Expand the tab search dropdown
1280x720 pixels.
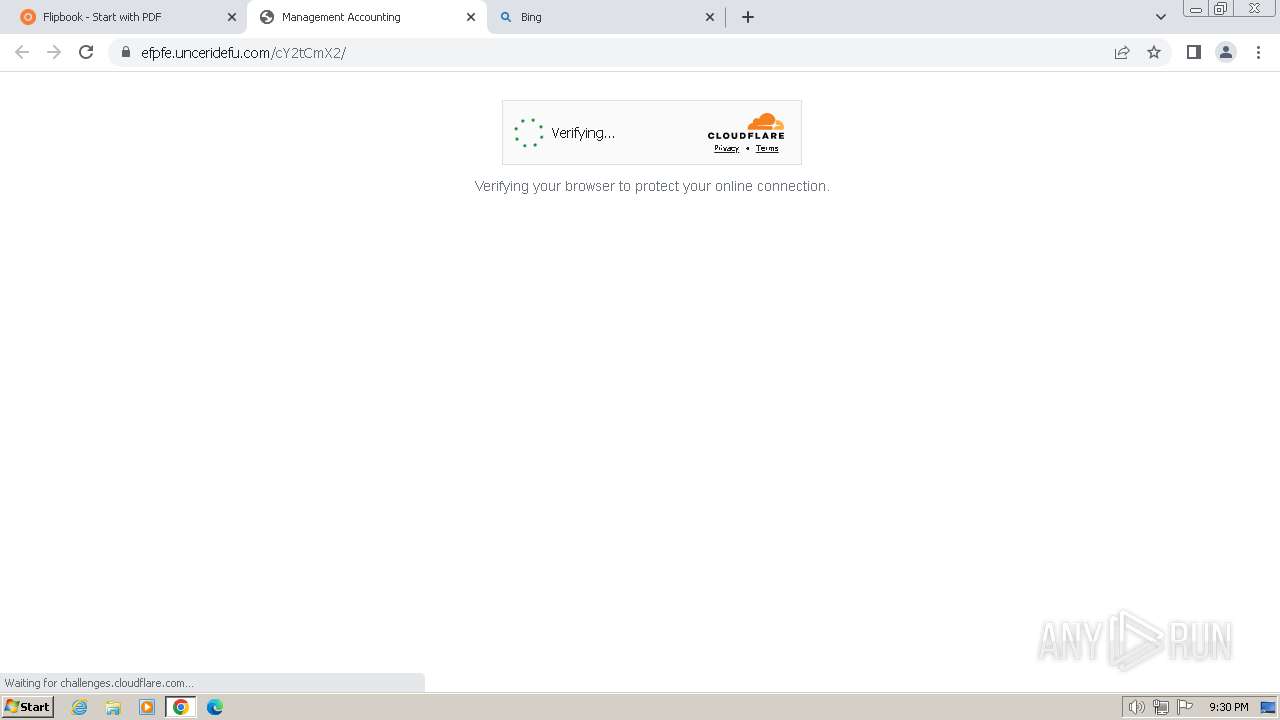pos(1161,17)
